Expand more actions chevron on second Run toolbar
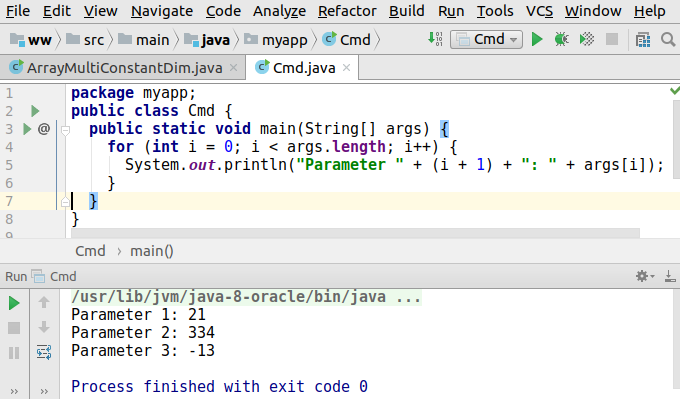Viewport: 680px width, 399px height. pyautogui.click(x=44, y=391)
